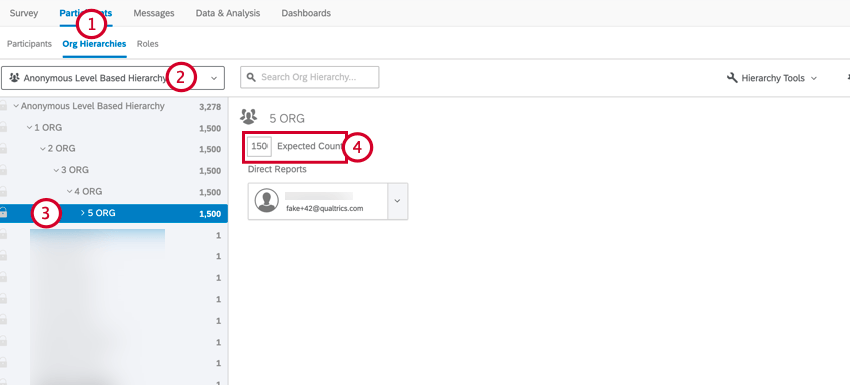
Task: Click the magnifier icon in the search box
Action: tap(251, 77)
